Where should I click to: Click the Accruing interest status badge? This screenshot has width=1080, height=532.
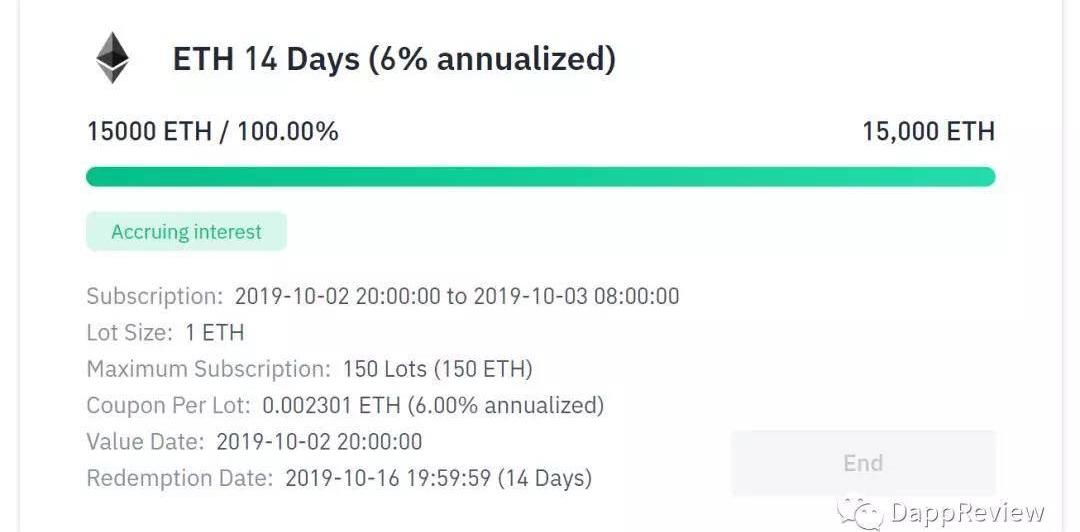[186, 232]
